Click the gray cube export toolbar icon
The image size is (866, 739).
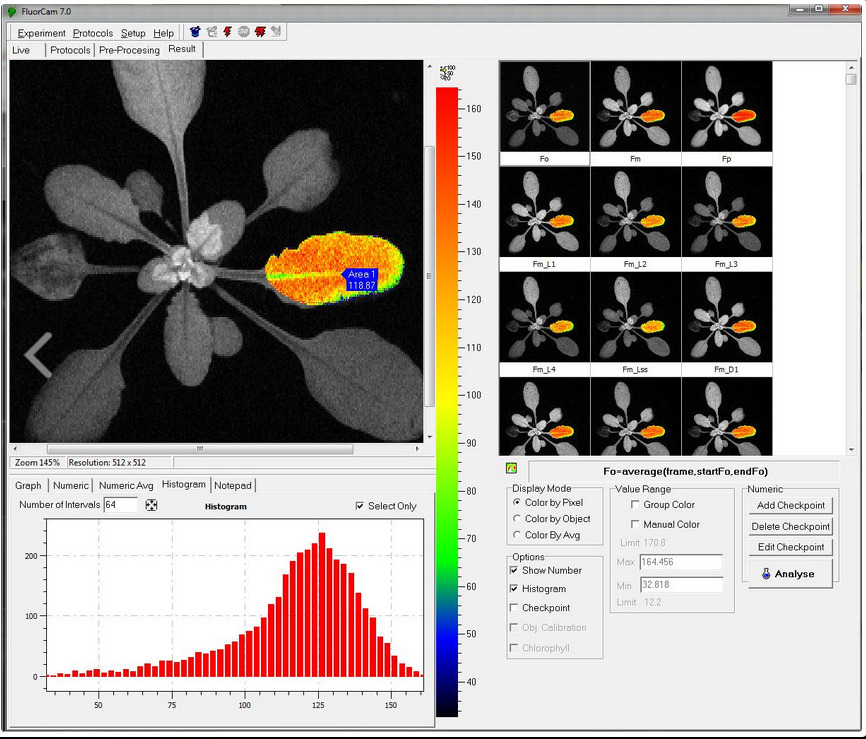coord(211,32)
